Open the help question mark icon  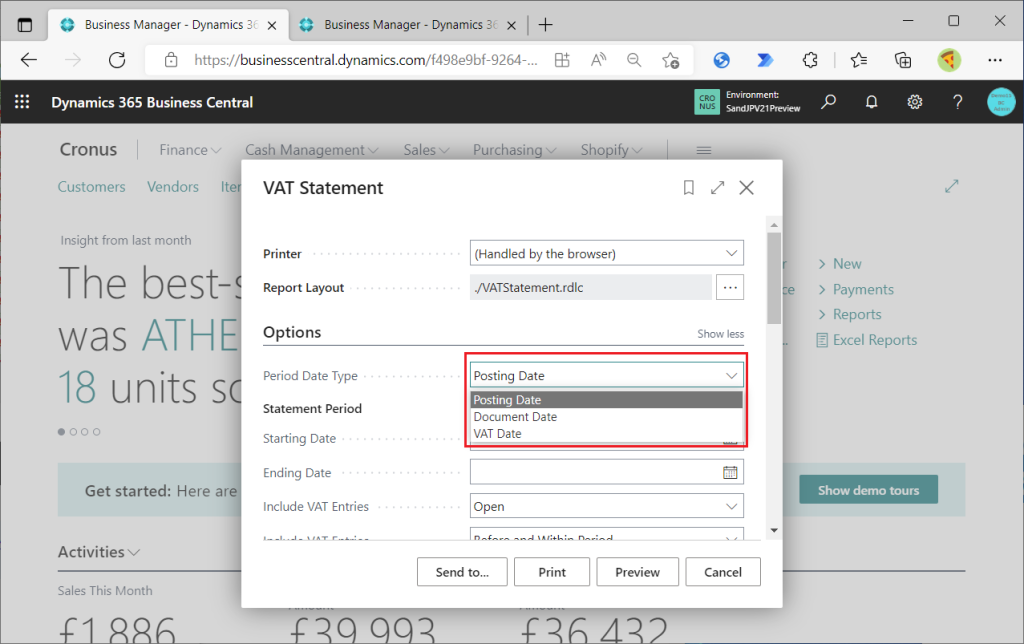pyautogui.click(x=957, y=102)
